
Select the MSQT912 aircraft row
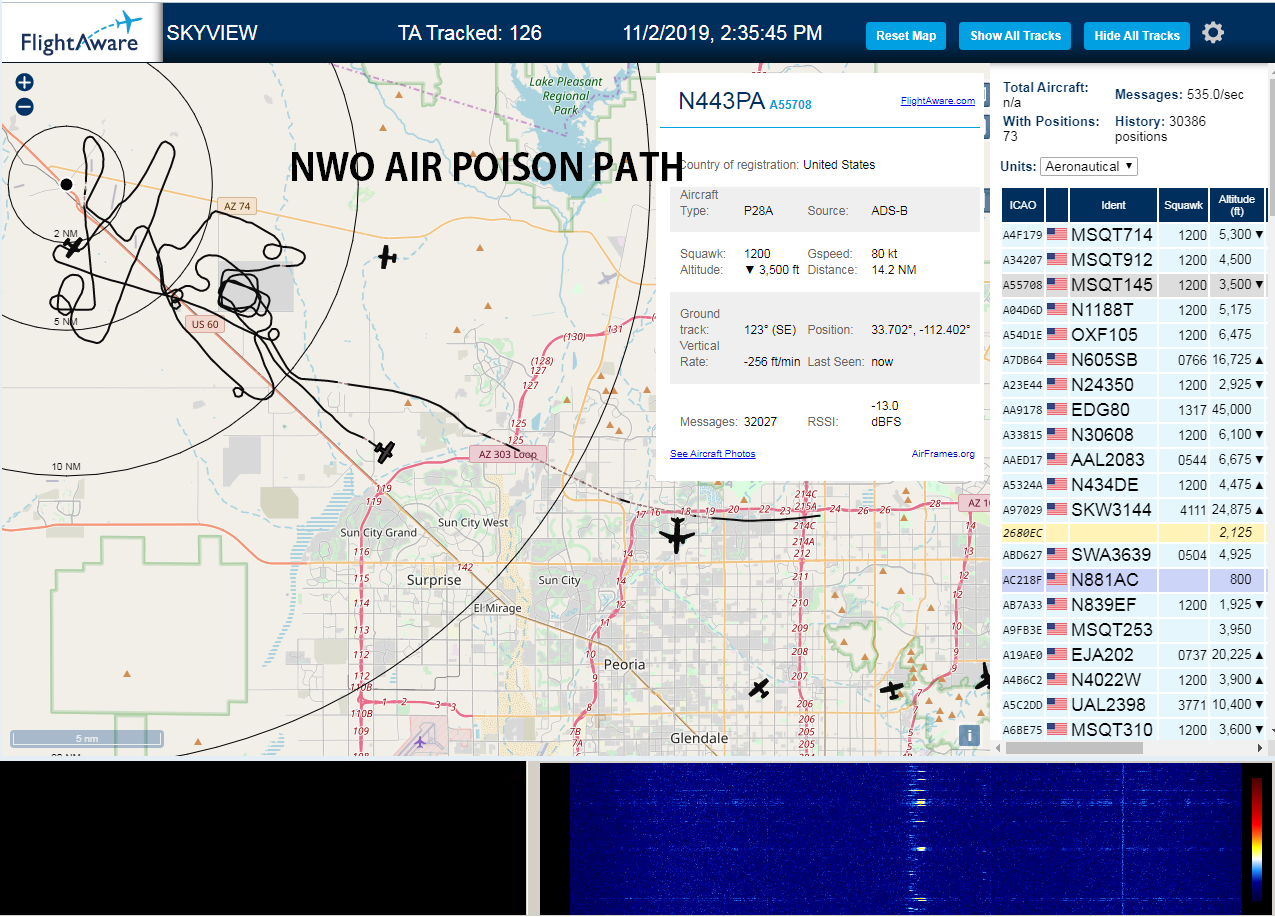pyautogui.click(x=1134, y=260)
